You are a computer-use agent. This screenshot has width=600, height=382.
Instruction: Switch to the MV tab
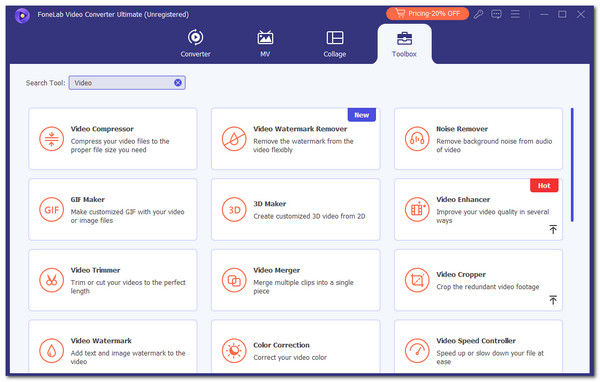click(x=265, y=43)
